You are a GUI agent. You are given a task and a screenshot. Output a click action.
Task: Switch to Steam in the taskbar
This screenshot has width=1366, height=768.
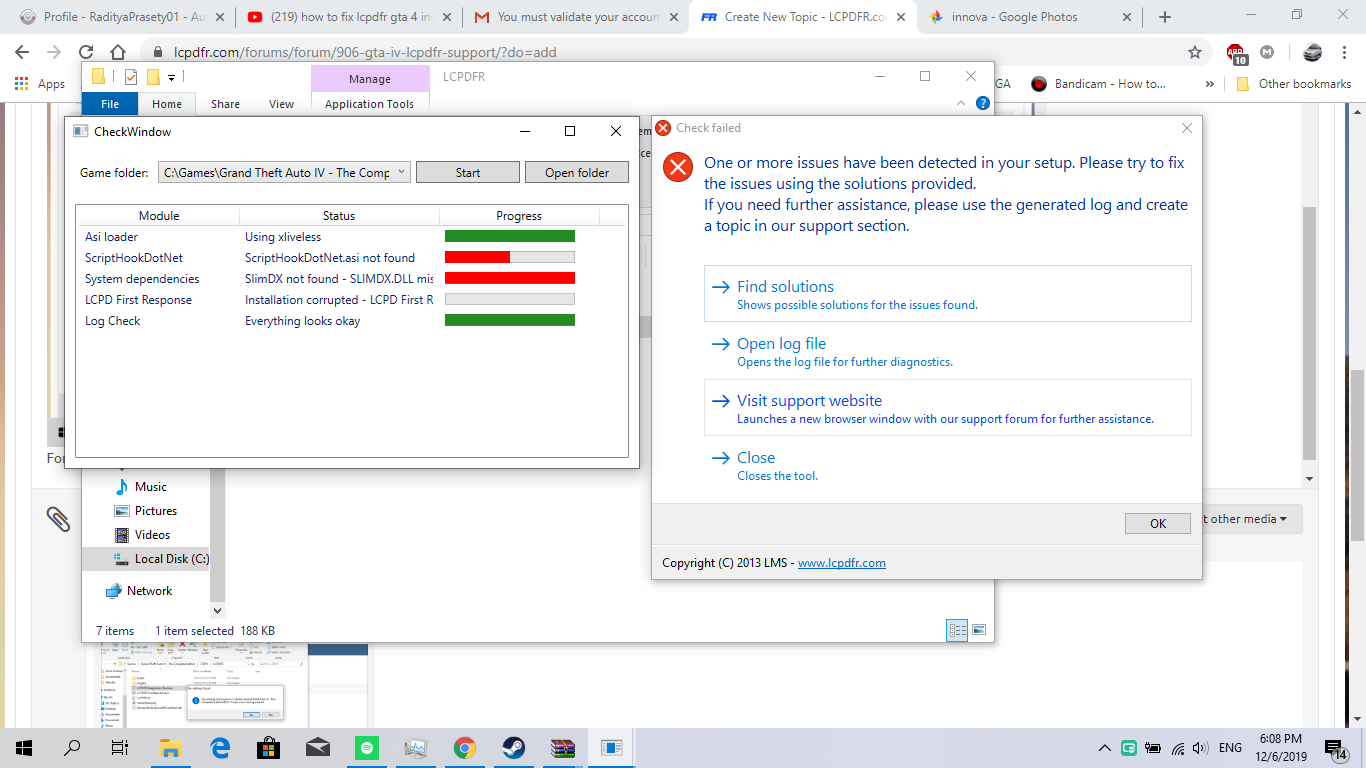tap(514, 748)
